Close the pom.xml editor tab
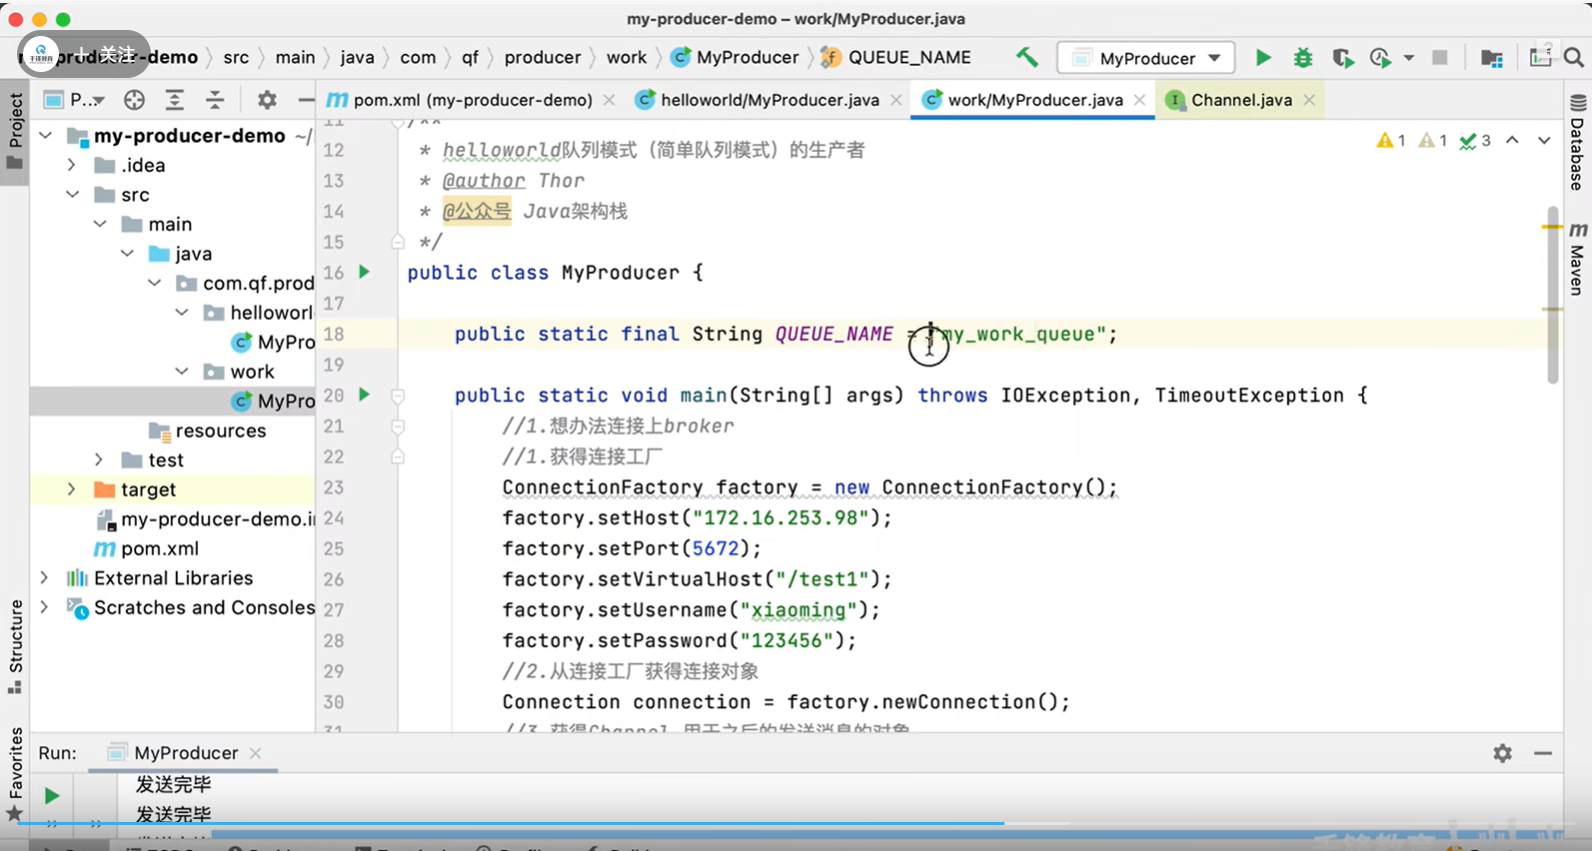The image size is (1592, 851). click(x=609, y=100)
